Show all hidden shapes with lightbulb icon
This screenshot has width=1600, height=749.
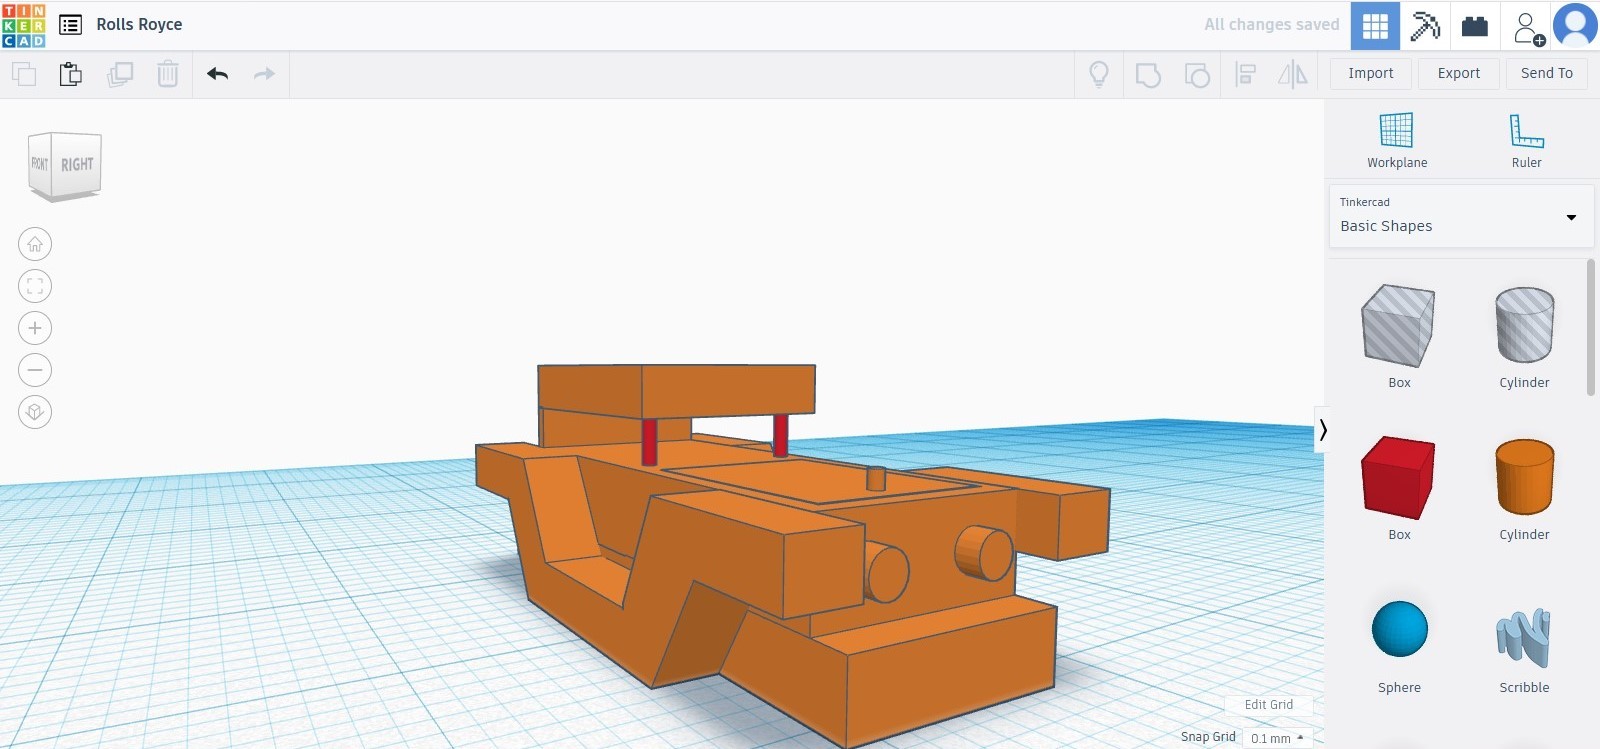1099,74
